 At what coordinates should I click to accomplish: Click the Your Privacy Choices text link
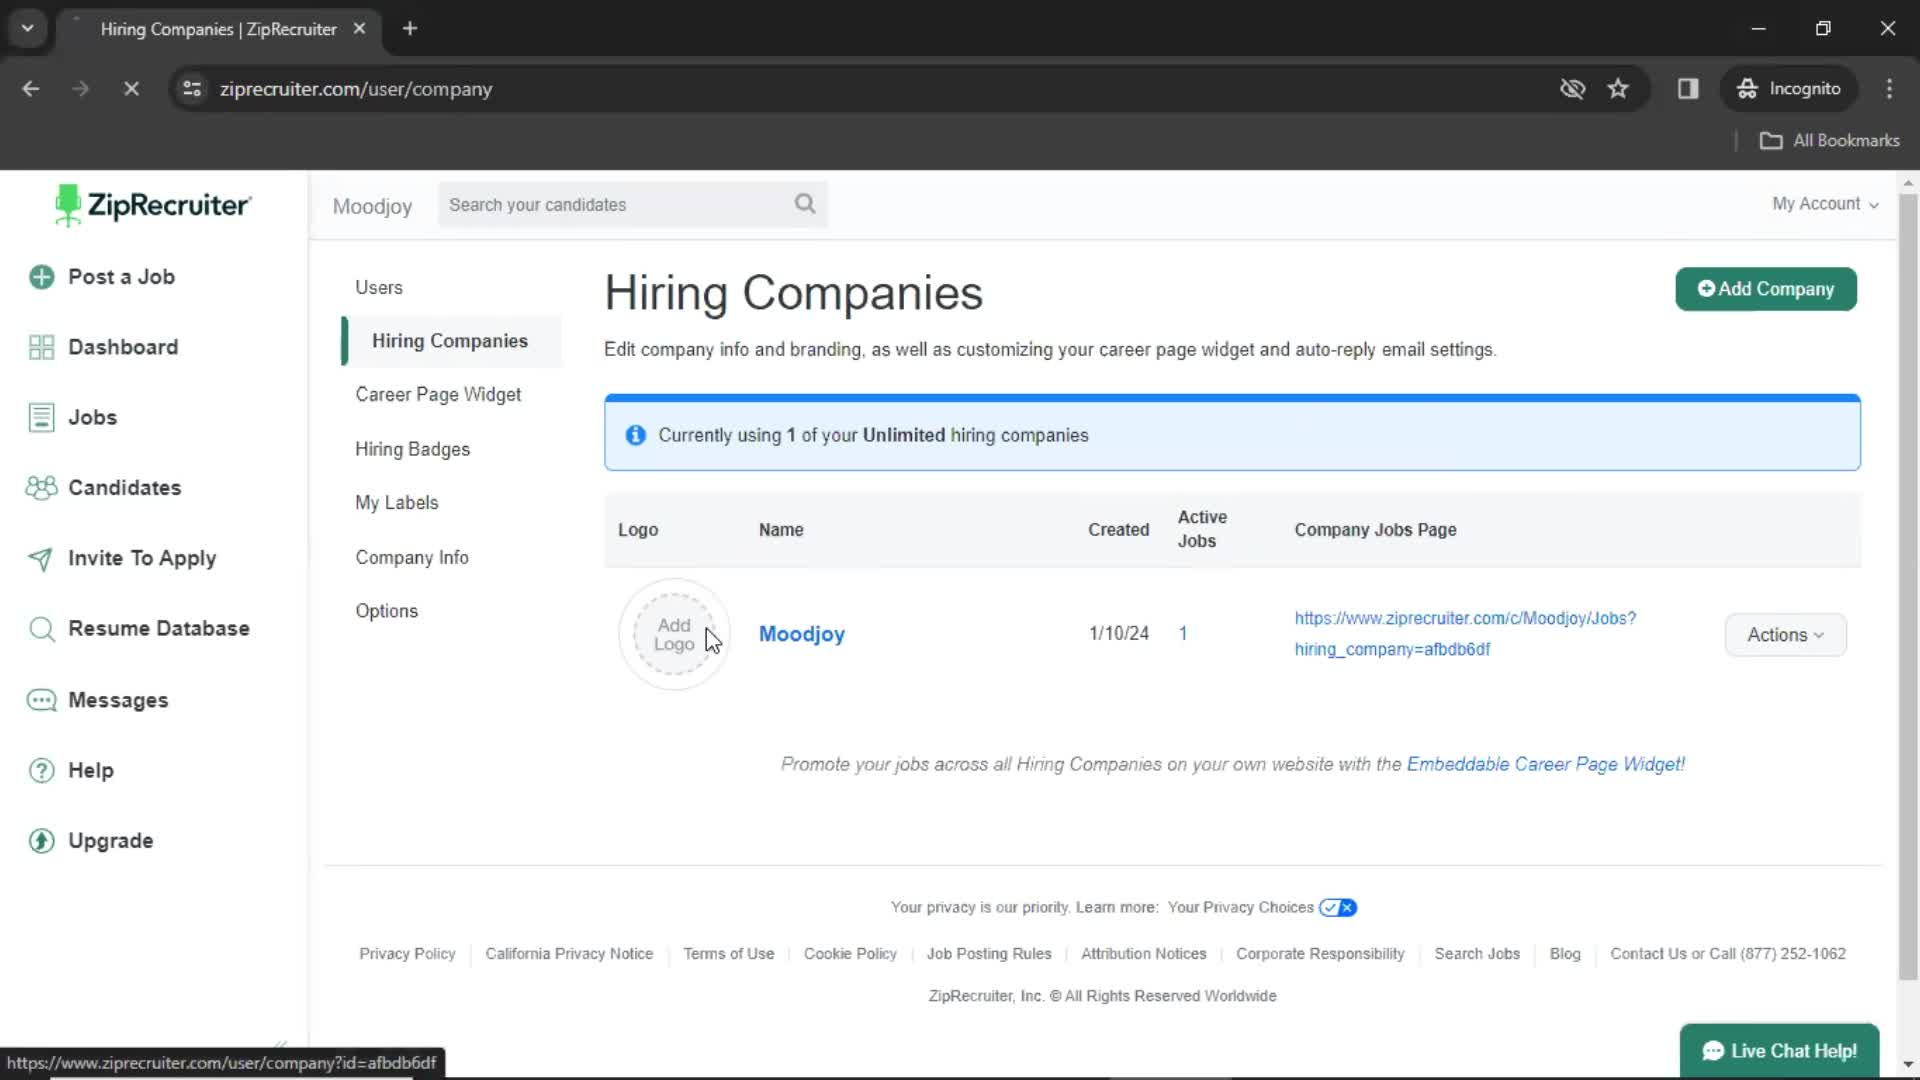(x=1240, y=908)
